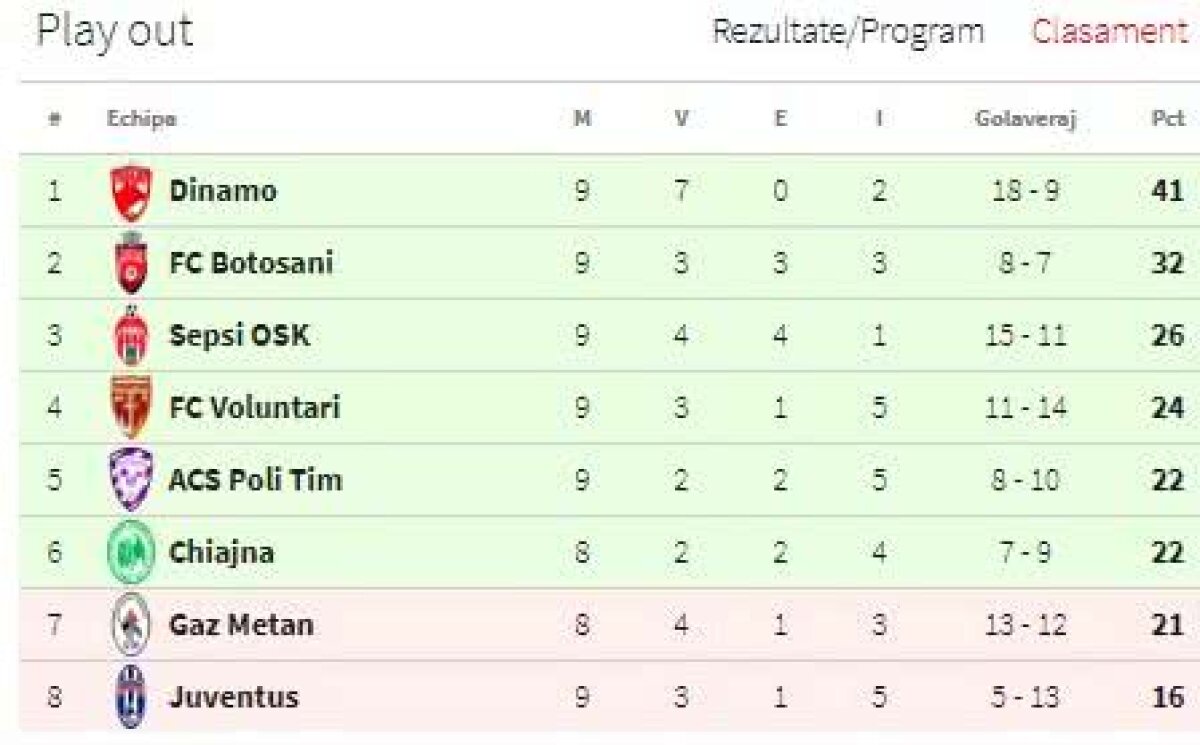Click the Chiajna green round logo

point(131,552)
